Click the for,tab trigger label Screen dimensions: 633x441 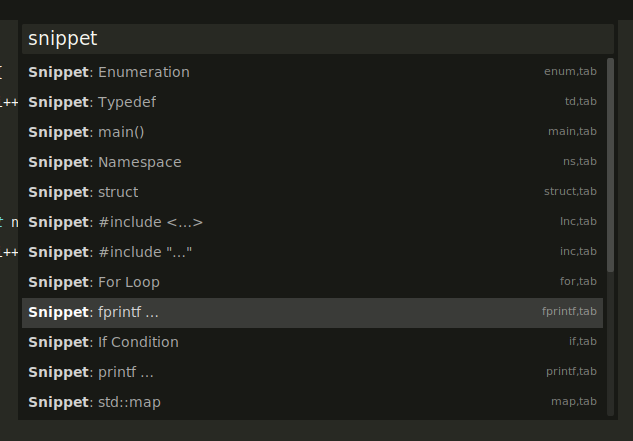[x=578, y=282]
